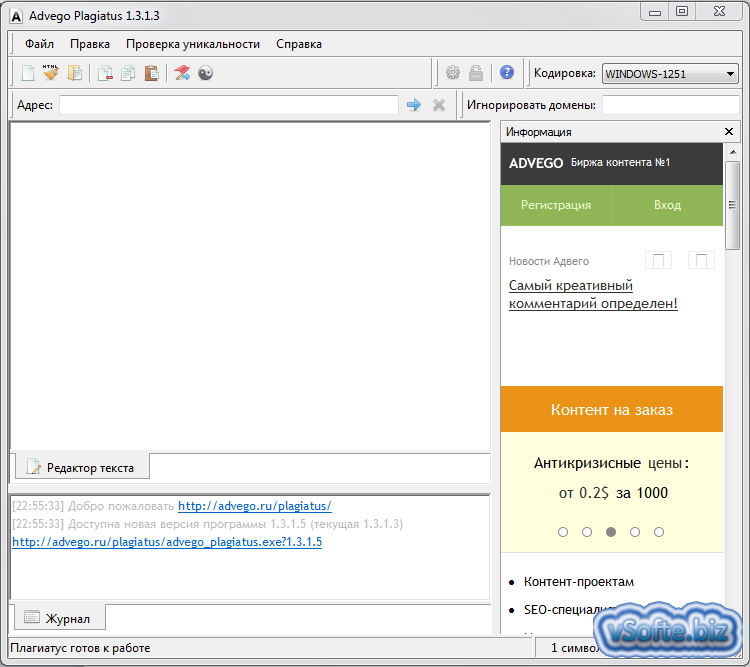The image size is (750, 667).
Task: Click the yellow documents folder icon
Action: 75,73
